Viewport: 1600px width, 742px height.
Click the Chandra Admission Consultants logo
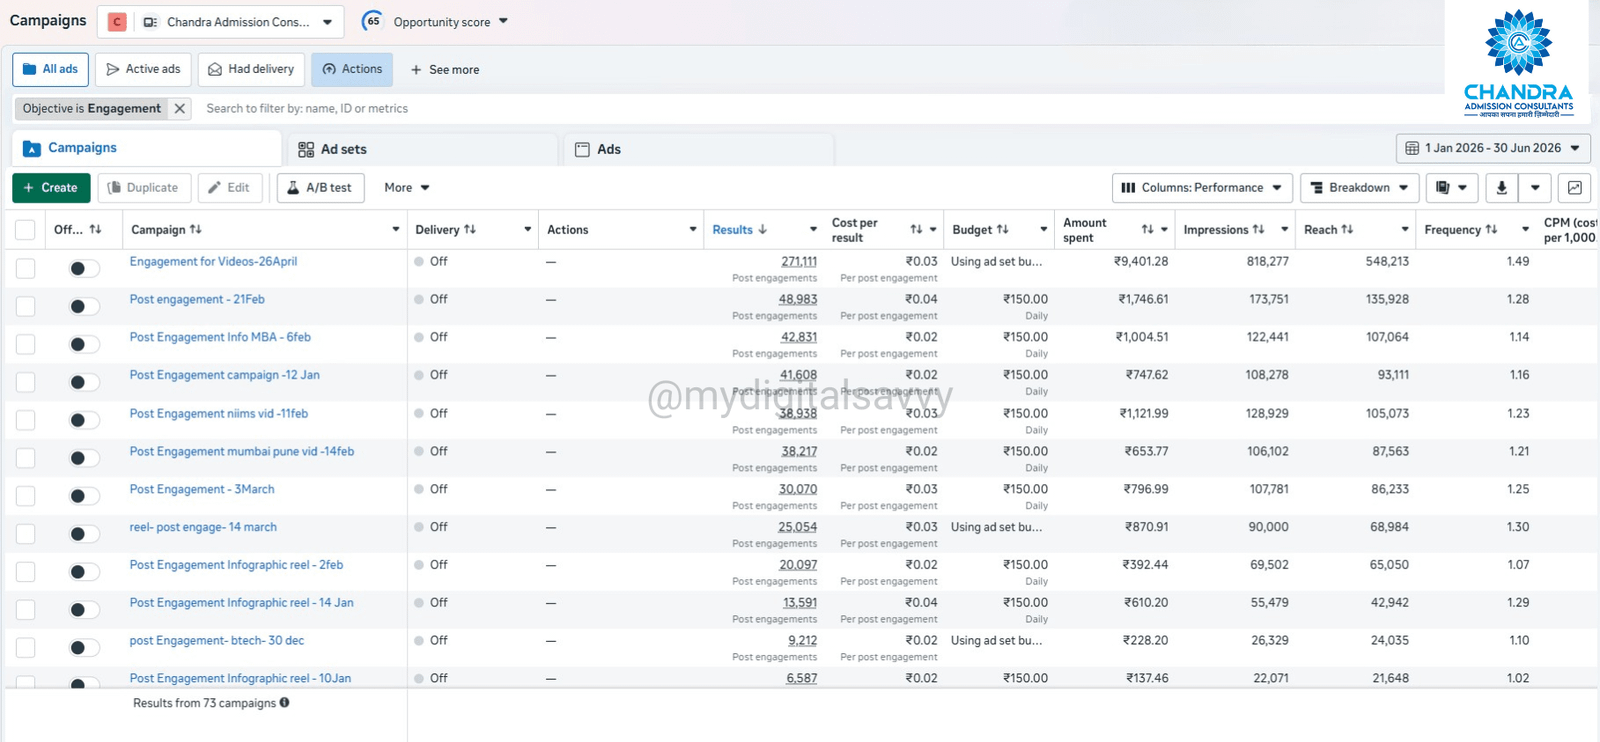pyautogui.click(x=1518, y=62)
